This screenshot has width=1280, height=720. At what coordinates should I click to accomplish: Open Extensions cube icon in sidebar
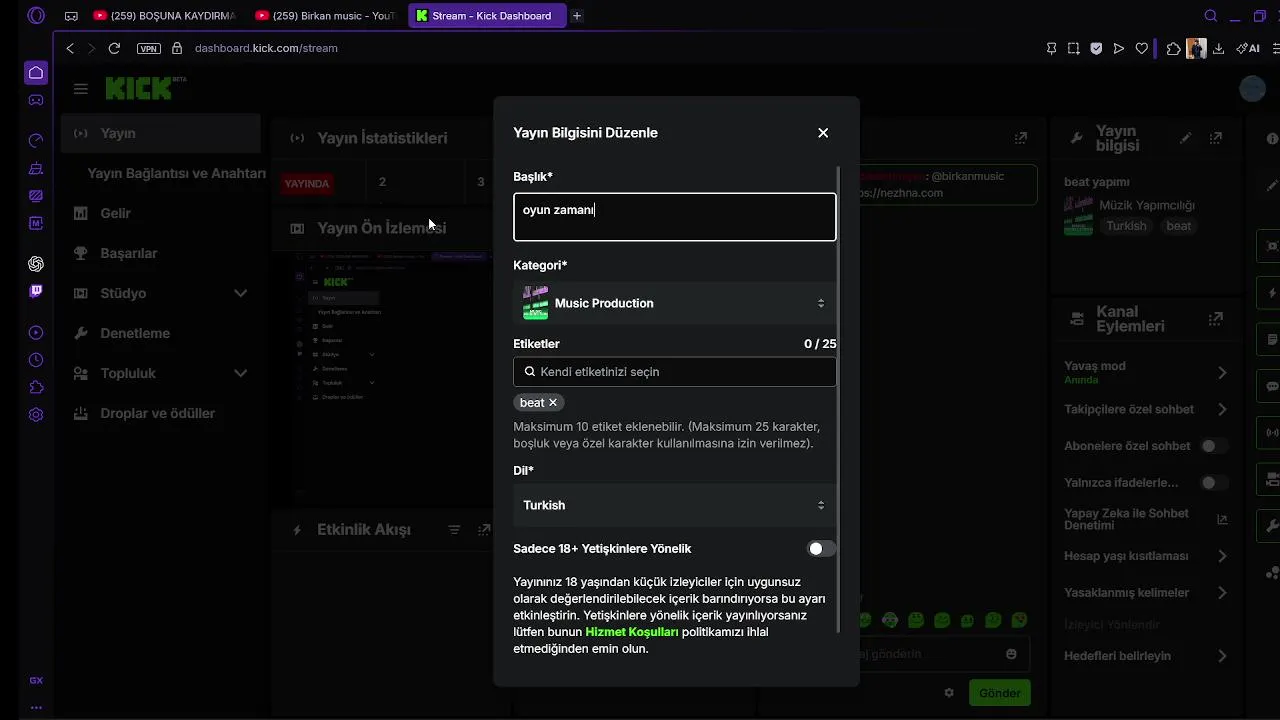(36, 388)
